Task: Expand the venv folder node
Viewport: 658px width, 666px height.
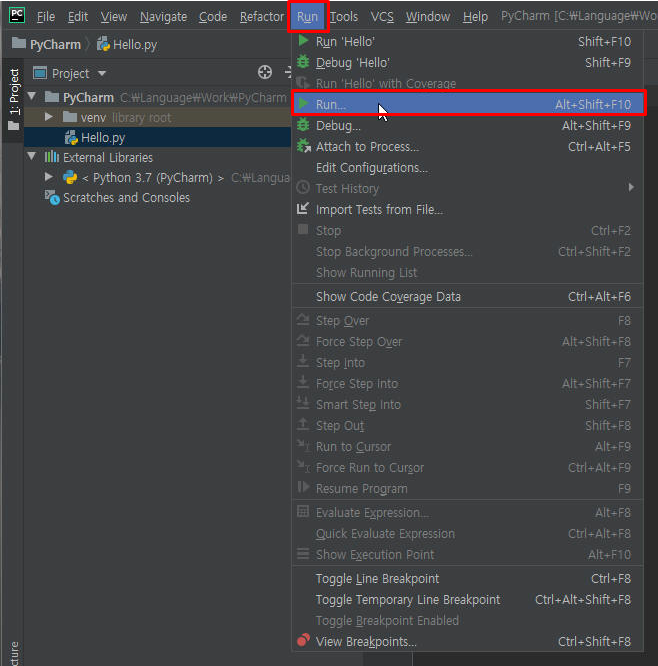Action: (49, 116)
